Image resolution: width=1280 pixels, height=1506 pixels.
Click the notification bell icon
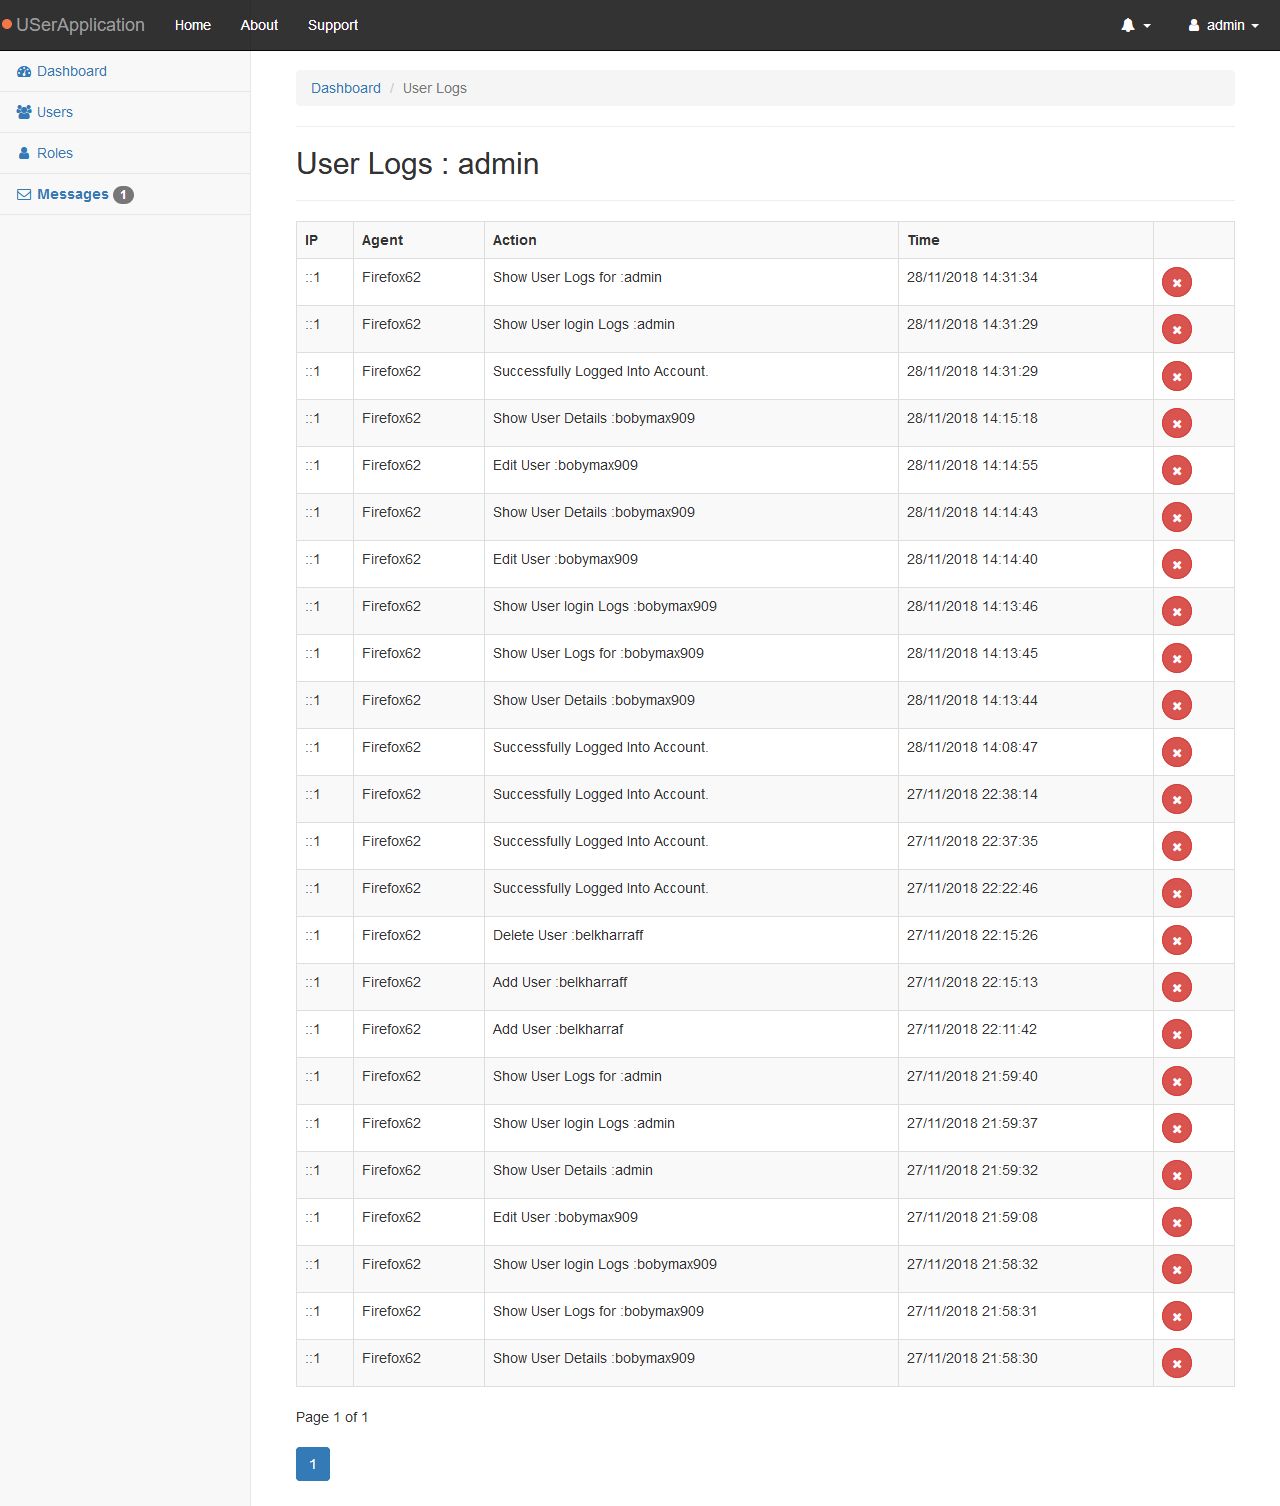pyautogui.click(x=1127, y=25)
